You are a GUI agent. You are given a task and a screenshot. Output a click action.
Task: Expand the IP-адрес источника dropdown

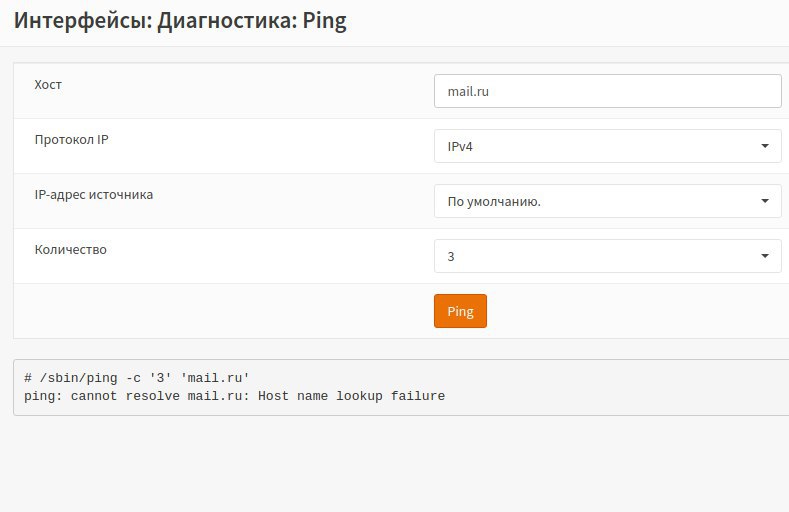(607, 201)
